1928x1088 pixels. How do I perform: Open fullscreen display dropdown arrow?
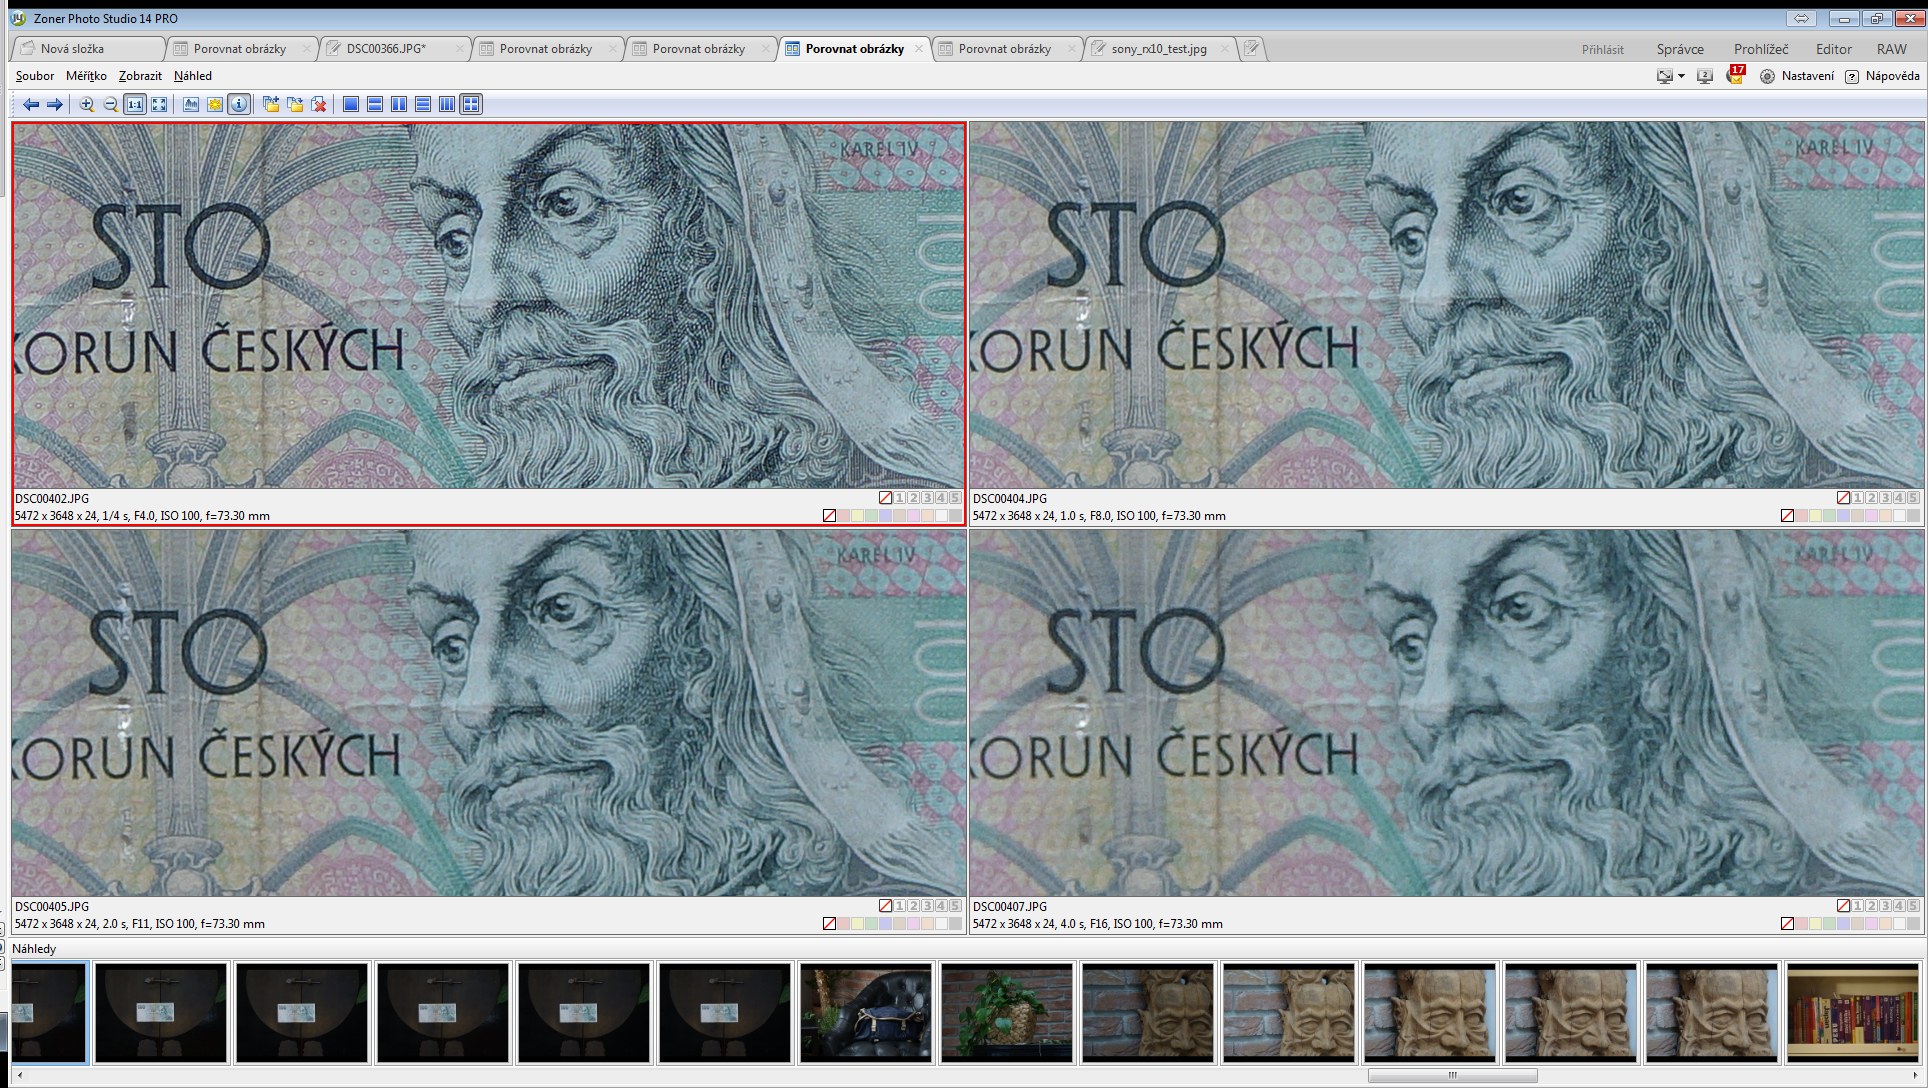pyautogui.click(x=1681, y=76)
